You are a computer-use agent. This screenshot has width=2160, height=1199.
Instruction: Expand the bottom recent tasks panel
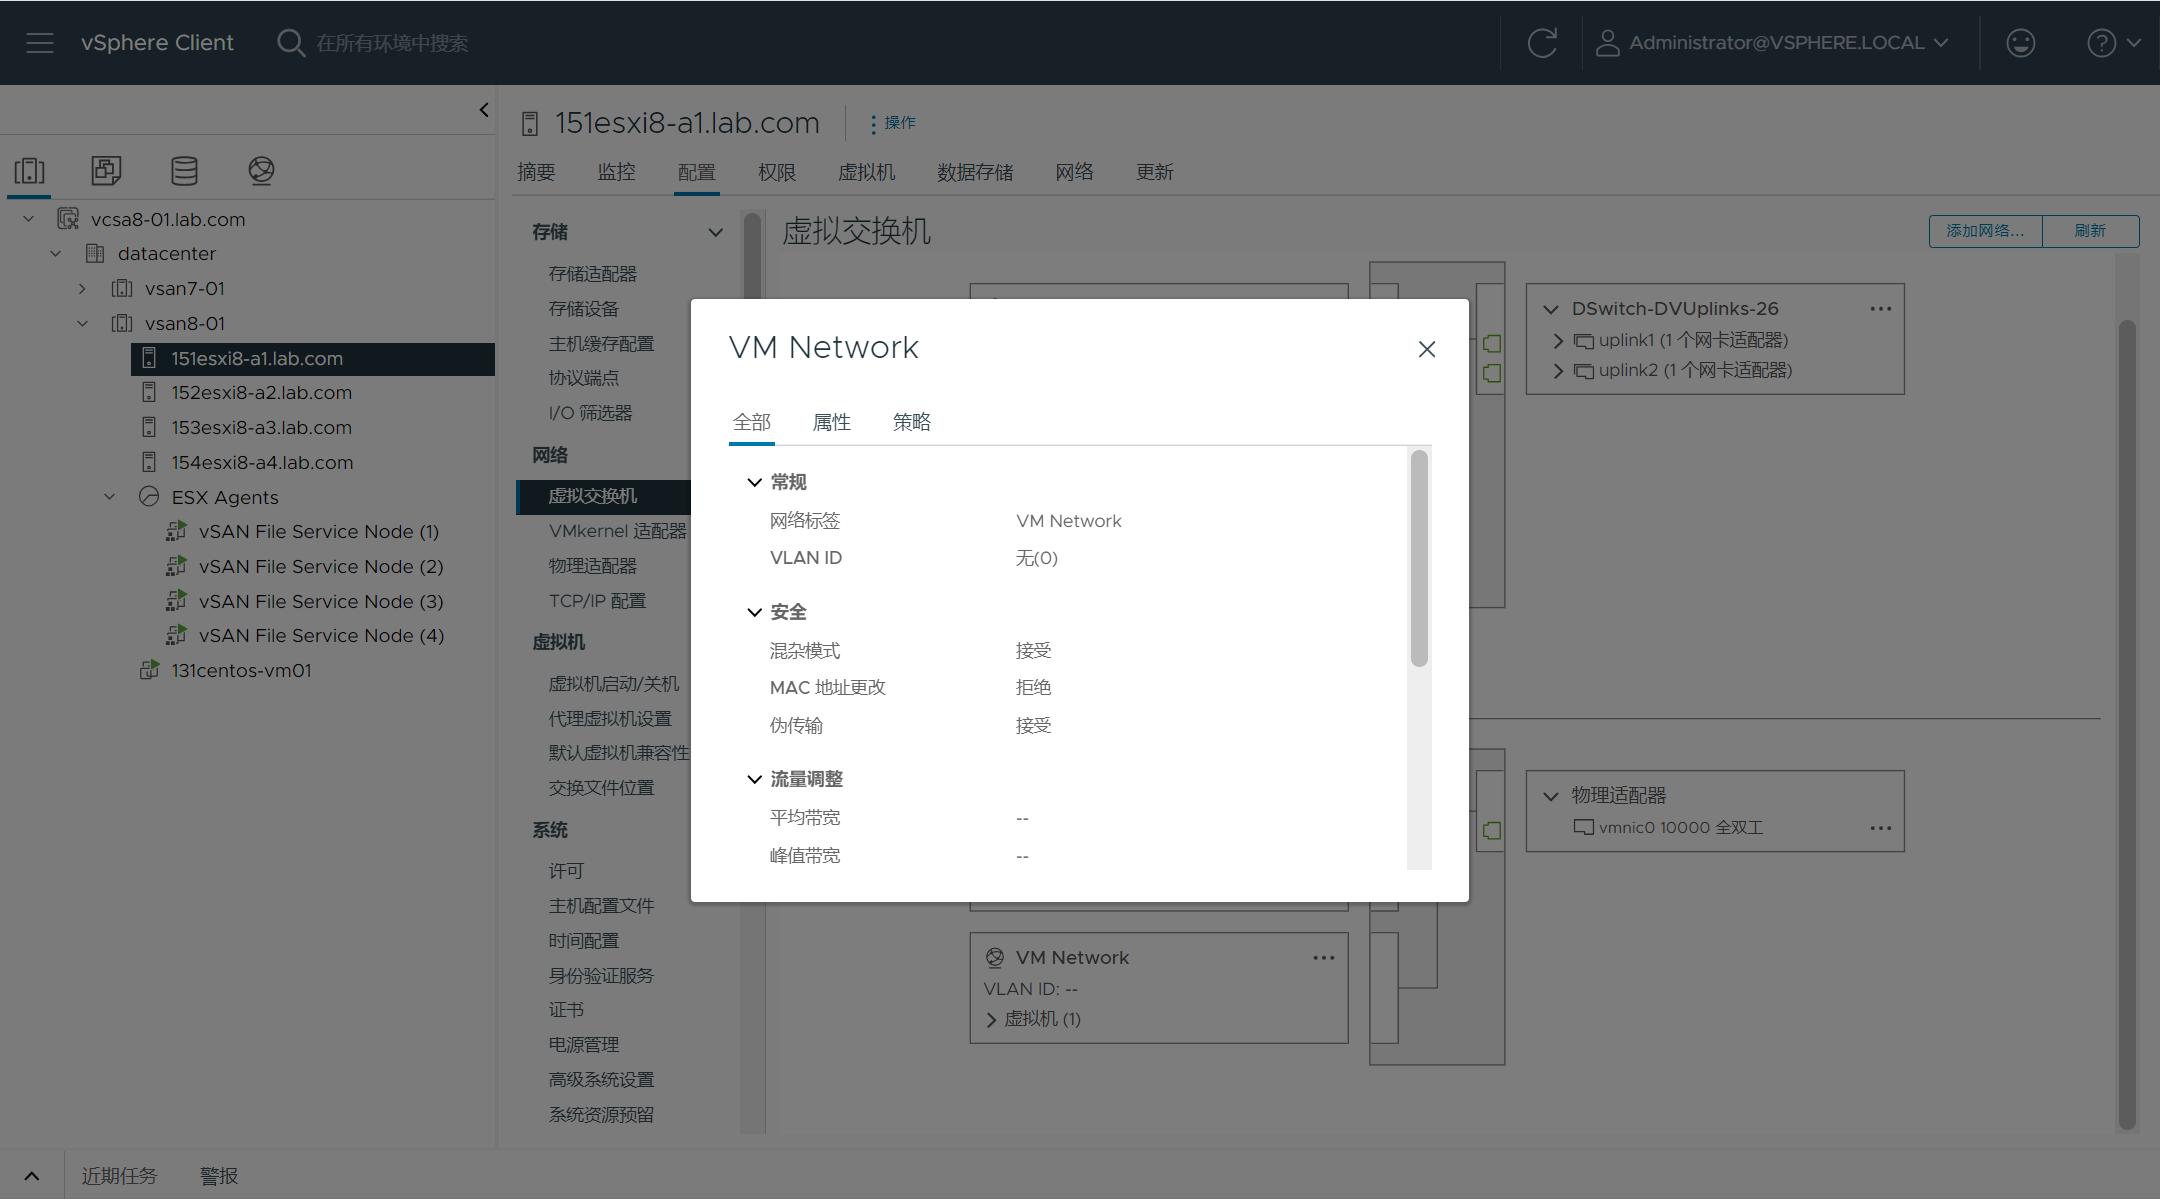tap(32, 1176)
